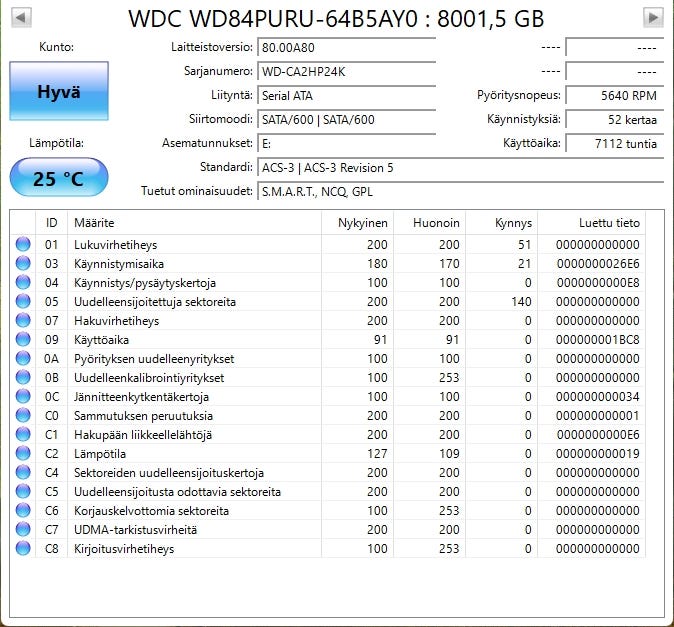Click the Tuetut ominaisuudet field
The height and width of the screenshot is (627, 674).
point(460,192)
